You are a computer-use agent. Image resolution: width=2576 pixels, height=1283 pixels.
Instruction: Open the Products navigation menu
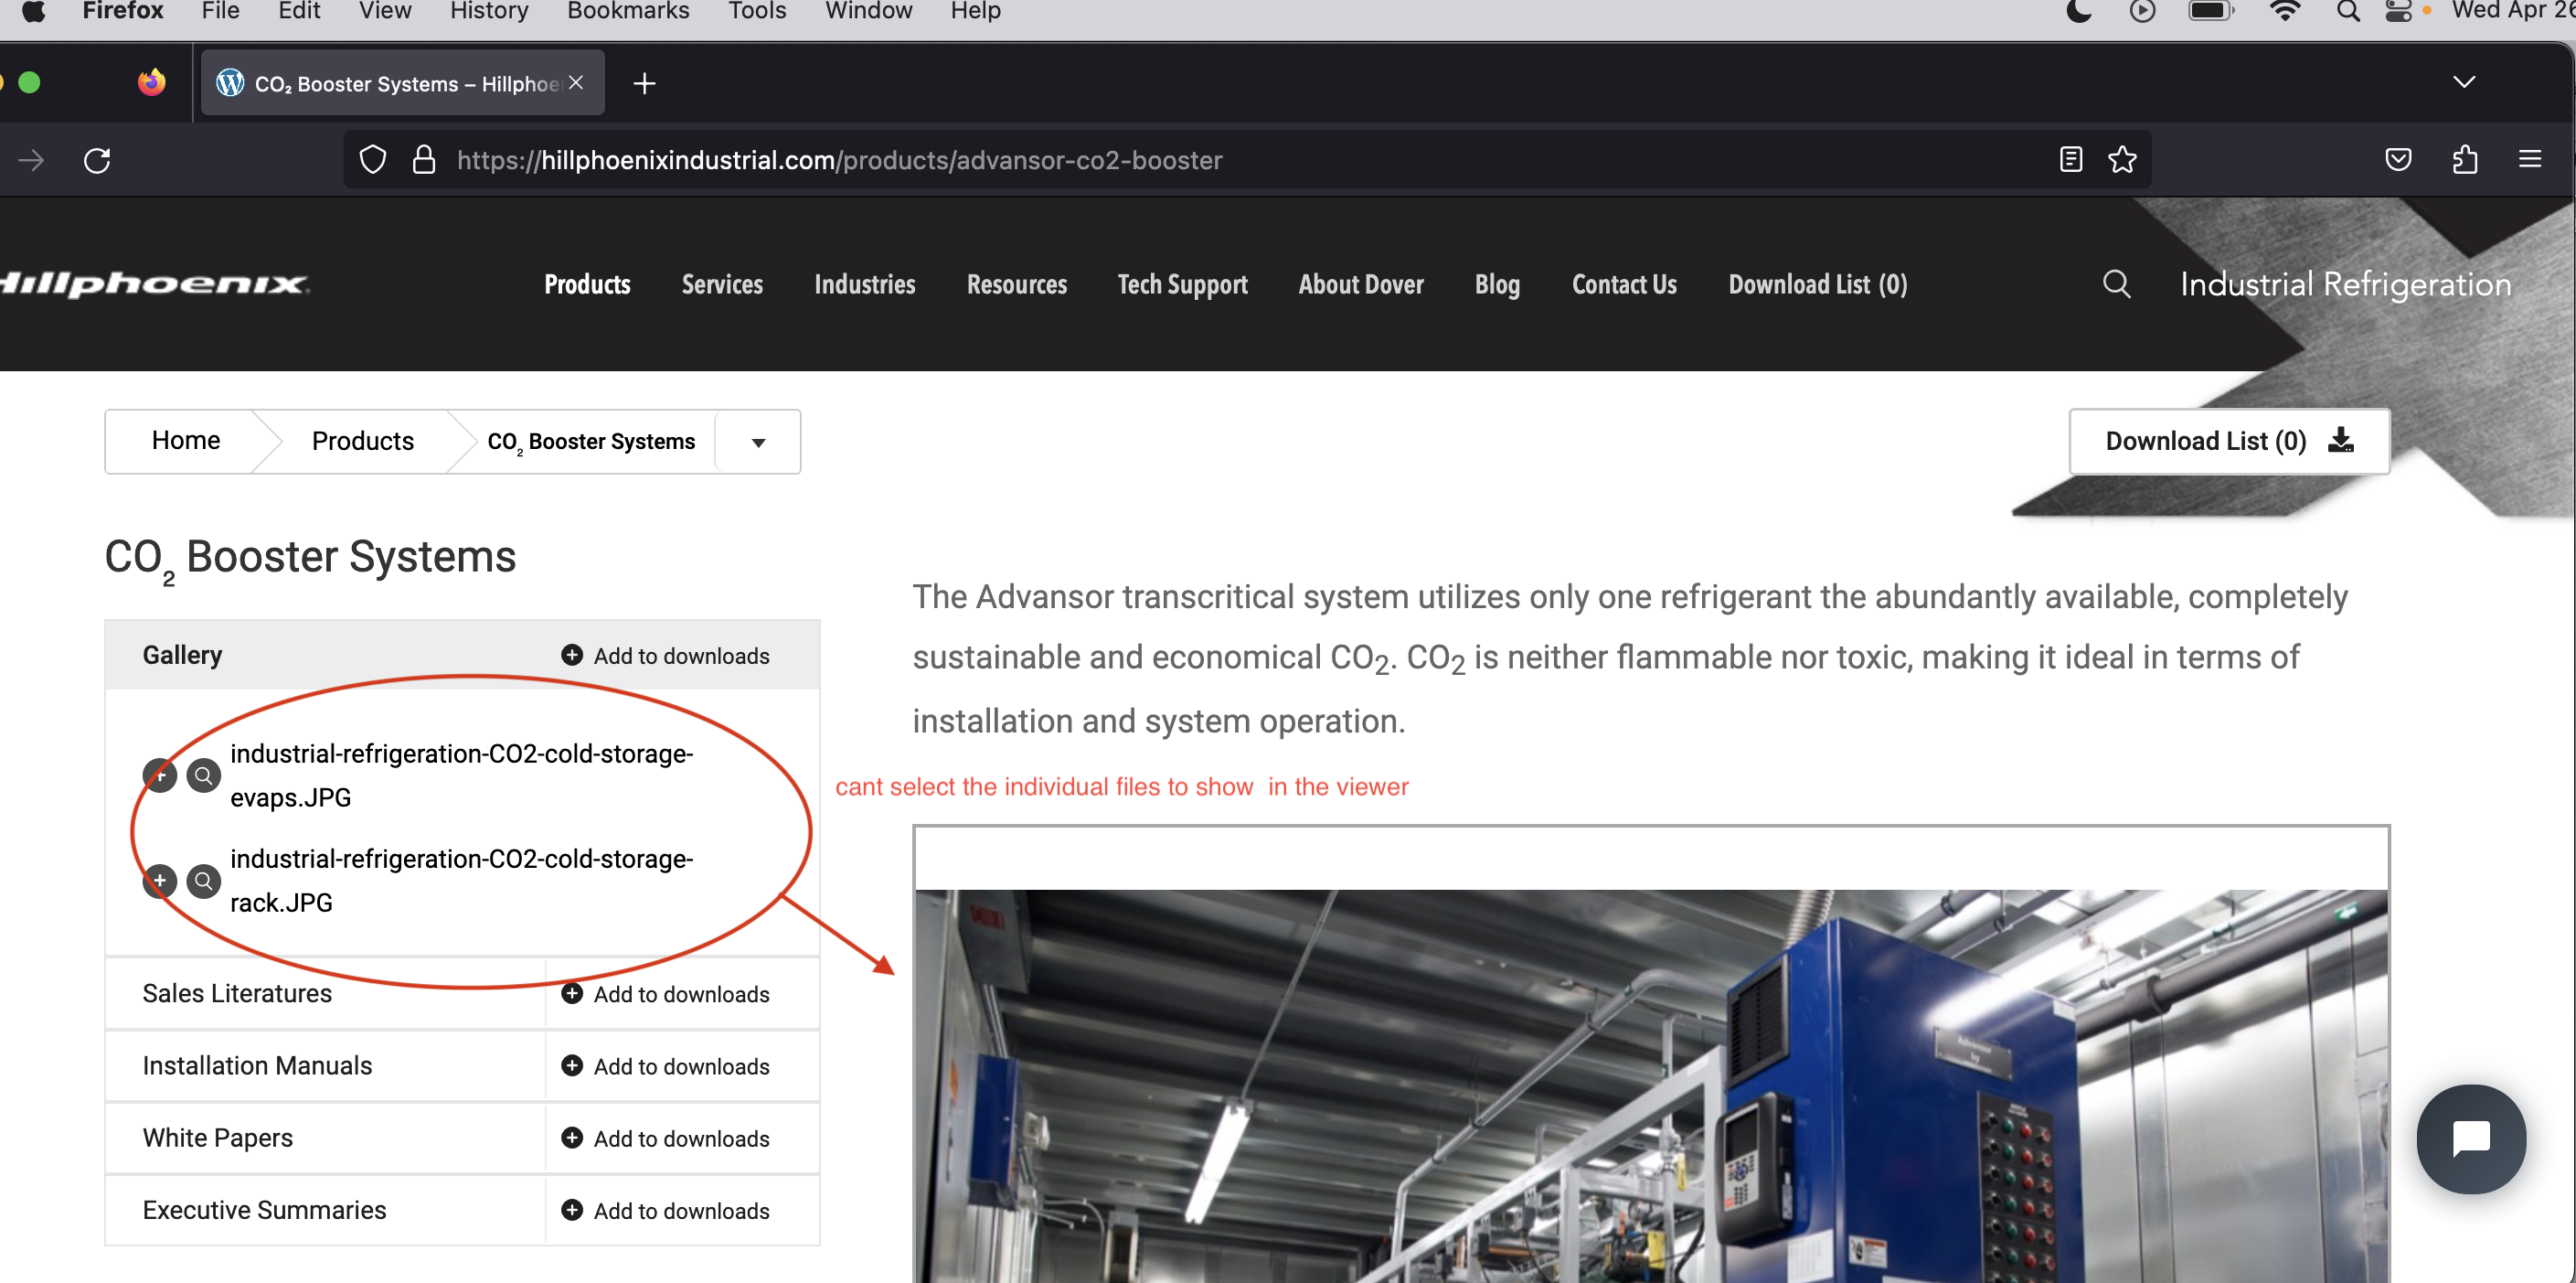click(587, 284)
